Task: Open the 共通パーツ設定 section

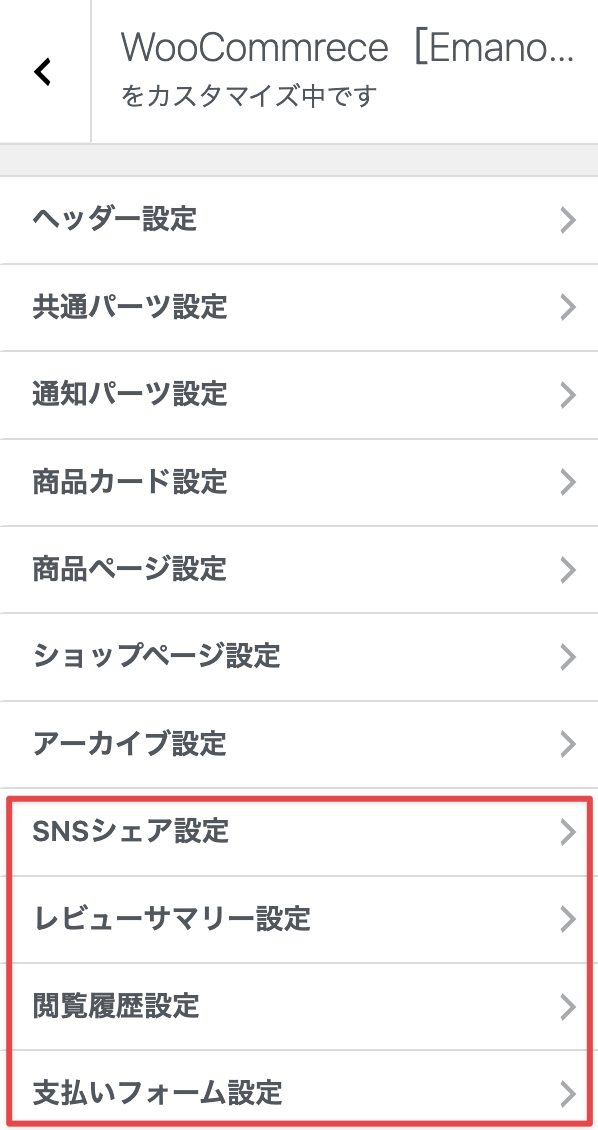Action: point(299,307)
